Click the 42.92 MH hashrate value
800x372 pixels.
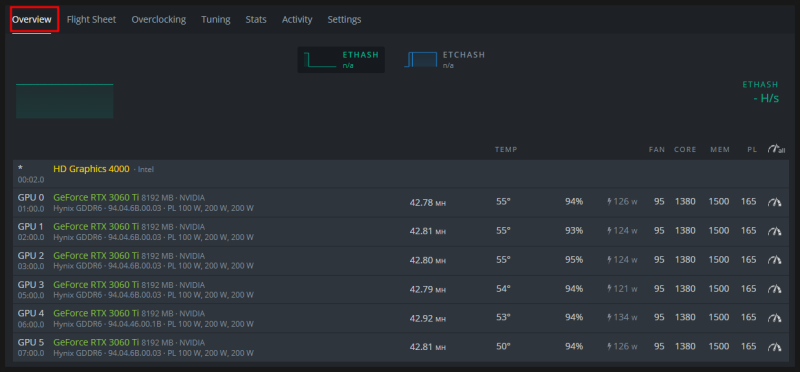point(428,318)
